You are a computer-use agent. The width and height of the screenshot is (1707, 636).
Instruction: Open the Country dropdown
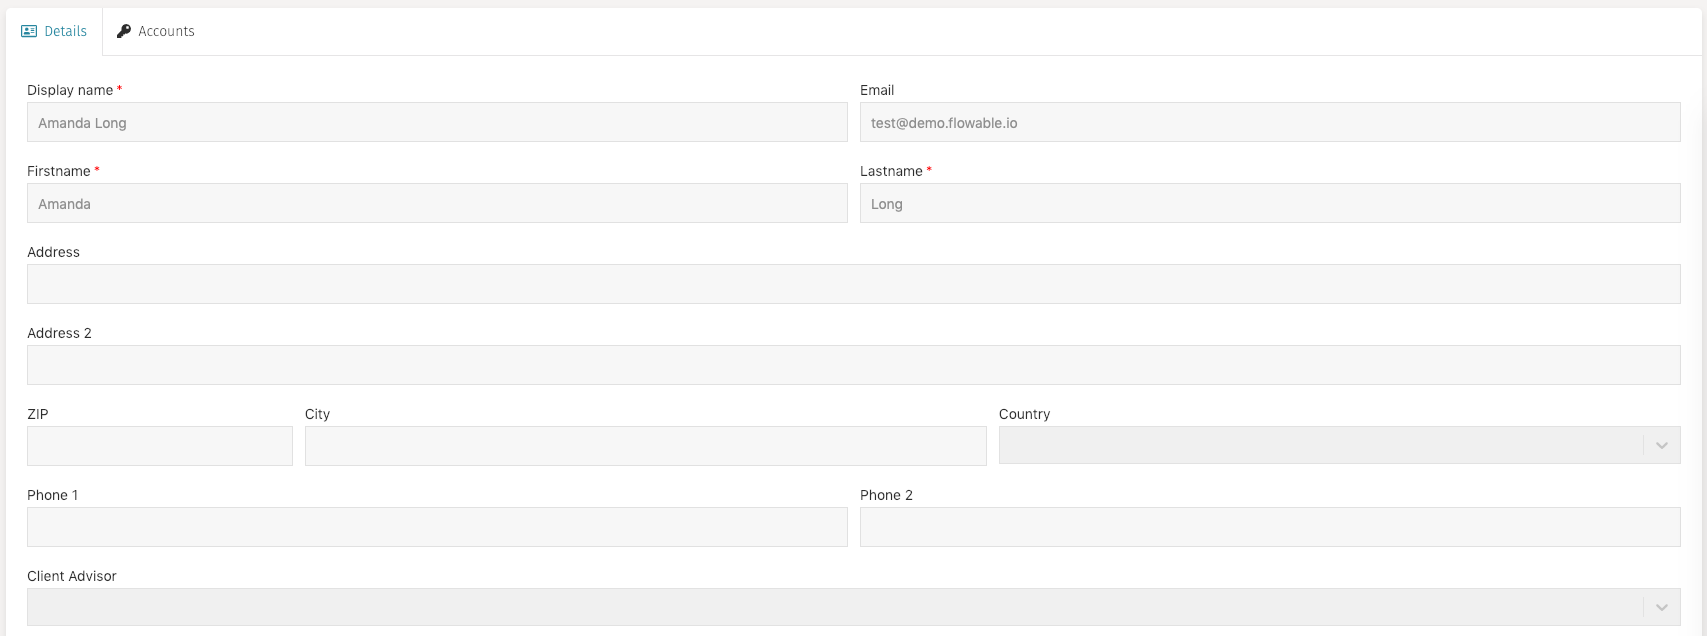(1300, 445)
